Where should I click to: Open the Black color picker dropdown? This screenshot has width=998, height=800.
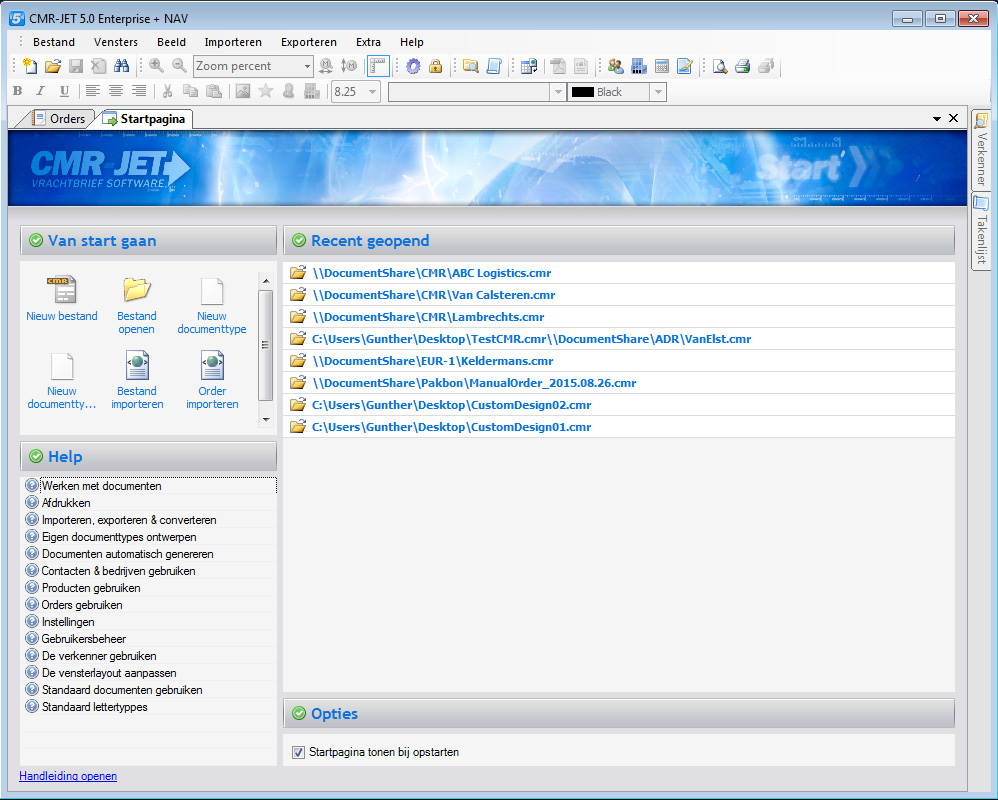point(657,92)
